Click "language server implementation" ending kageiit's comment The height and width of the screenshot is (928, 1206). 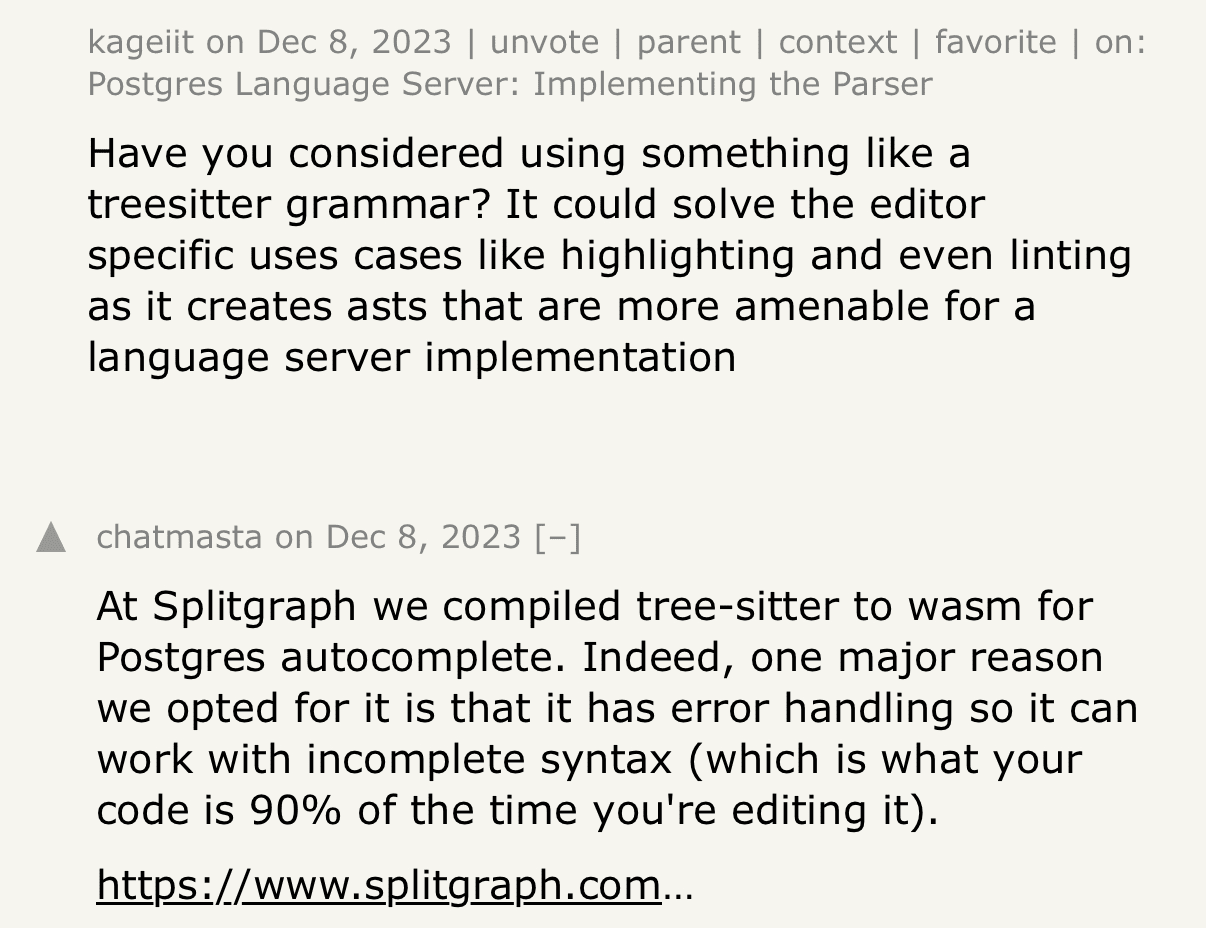coord(412,357)
